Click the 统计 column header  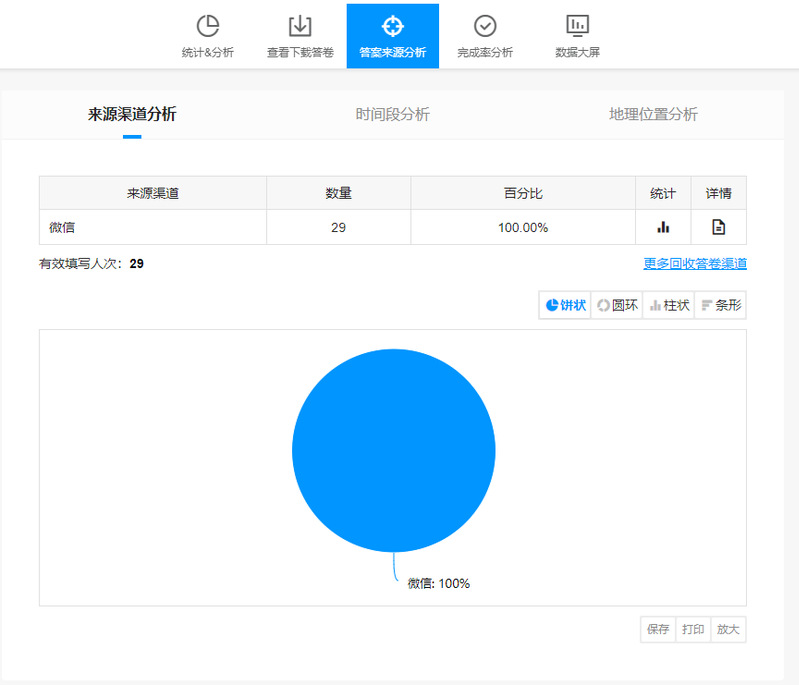pyautogui.click(x=663, y=193)
